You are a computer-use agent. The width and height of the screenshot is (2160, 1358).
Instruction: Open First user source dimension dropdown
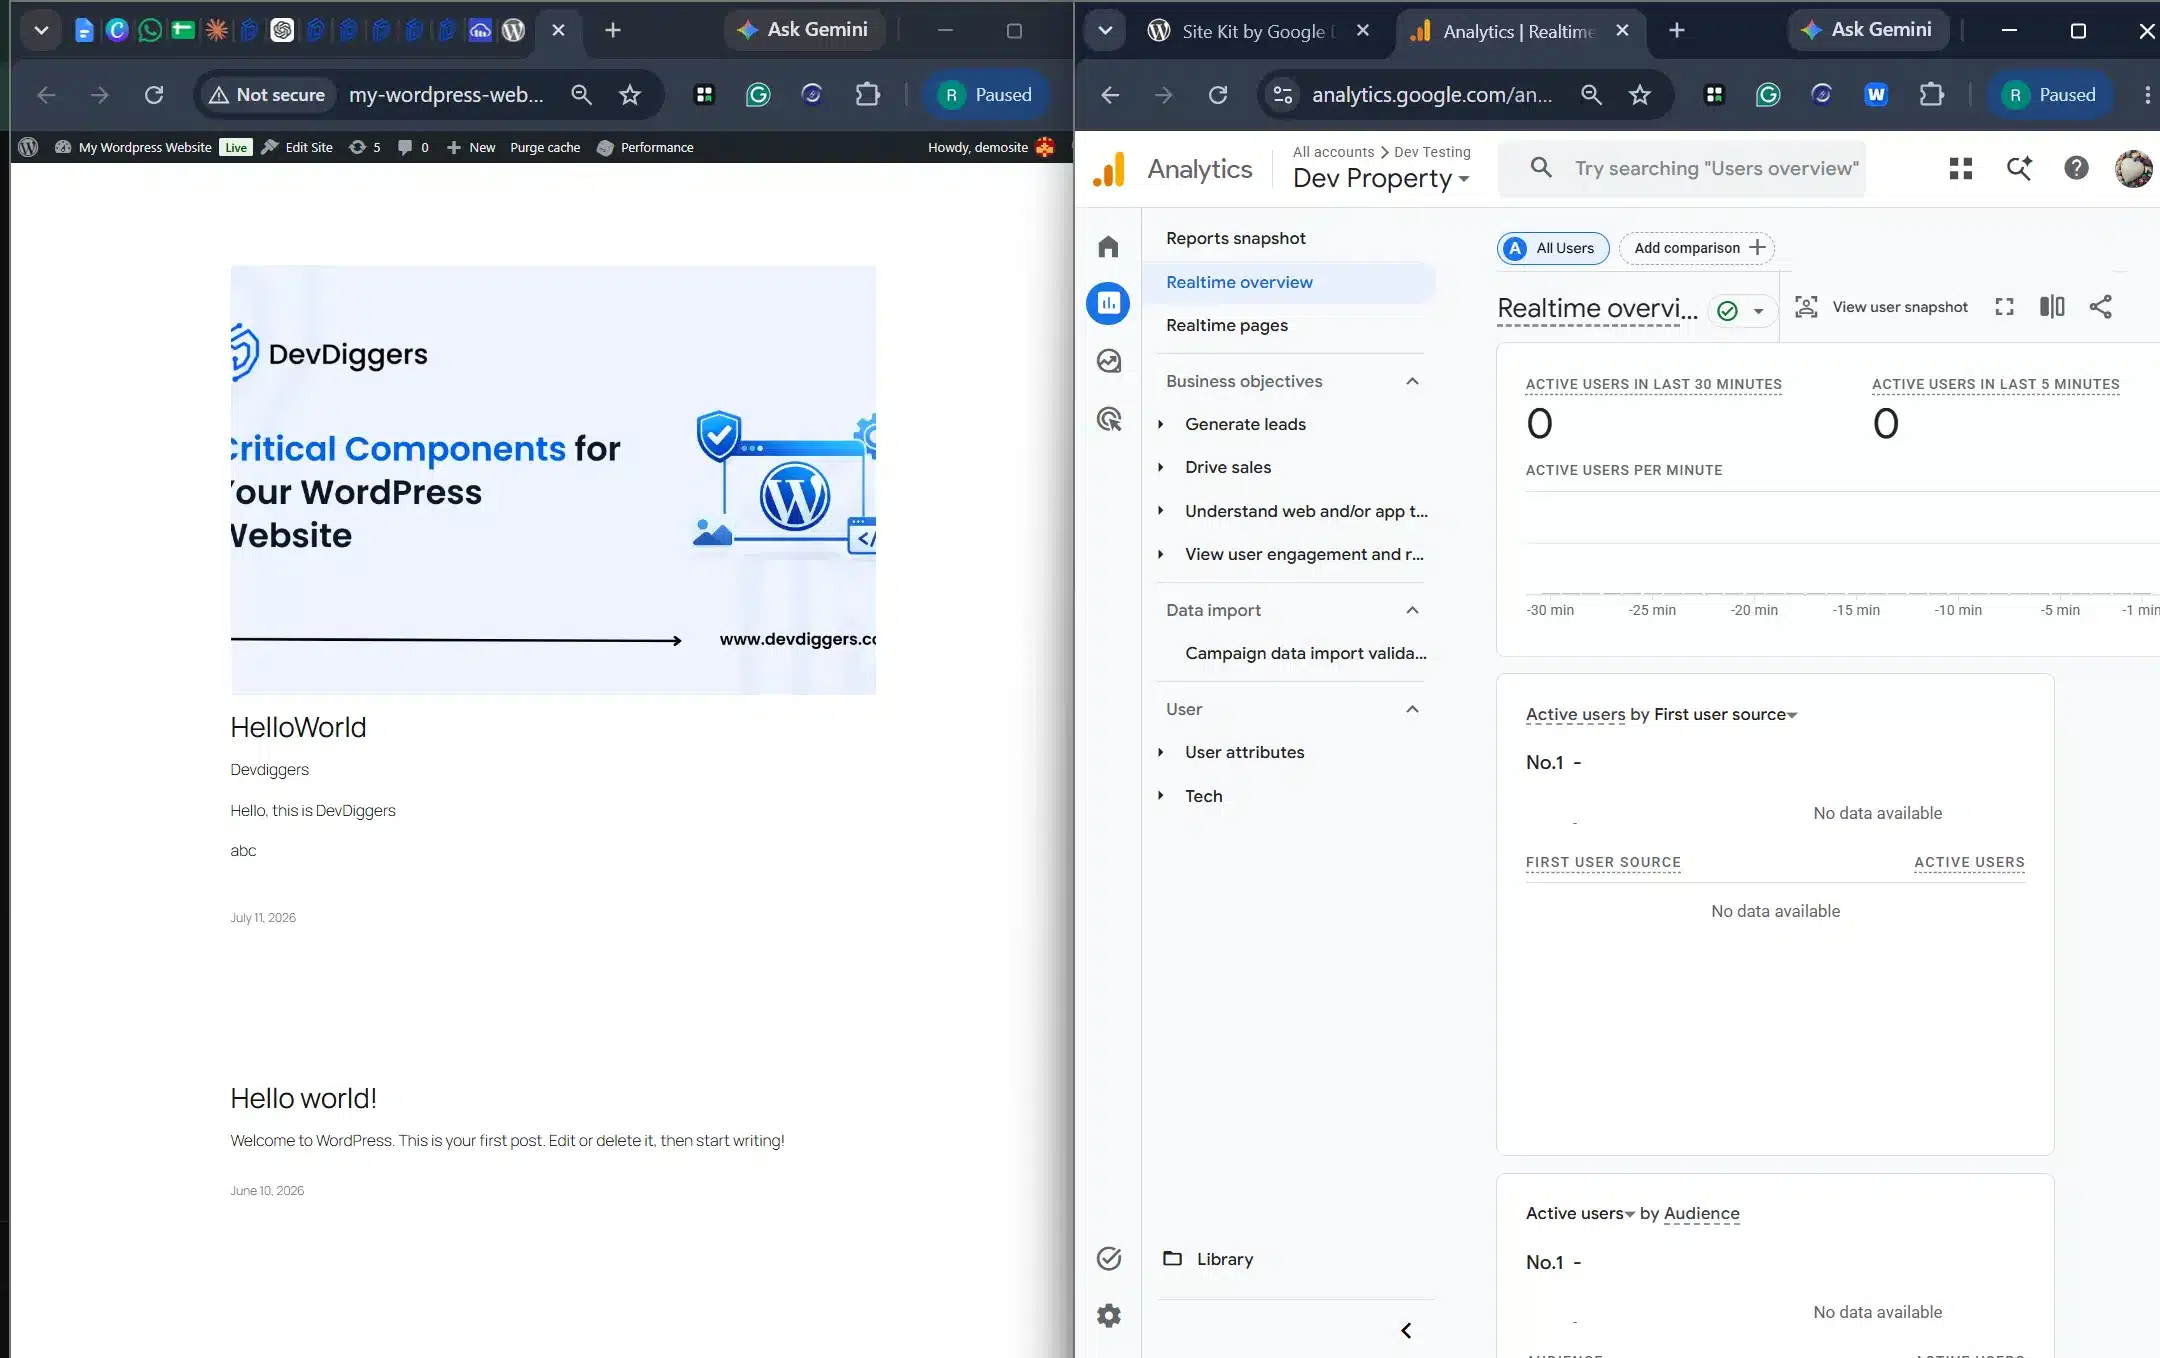[1725, 714]
